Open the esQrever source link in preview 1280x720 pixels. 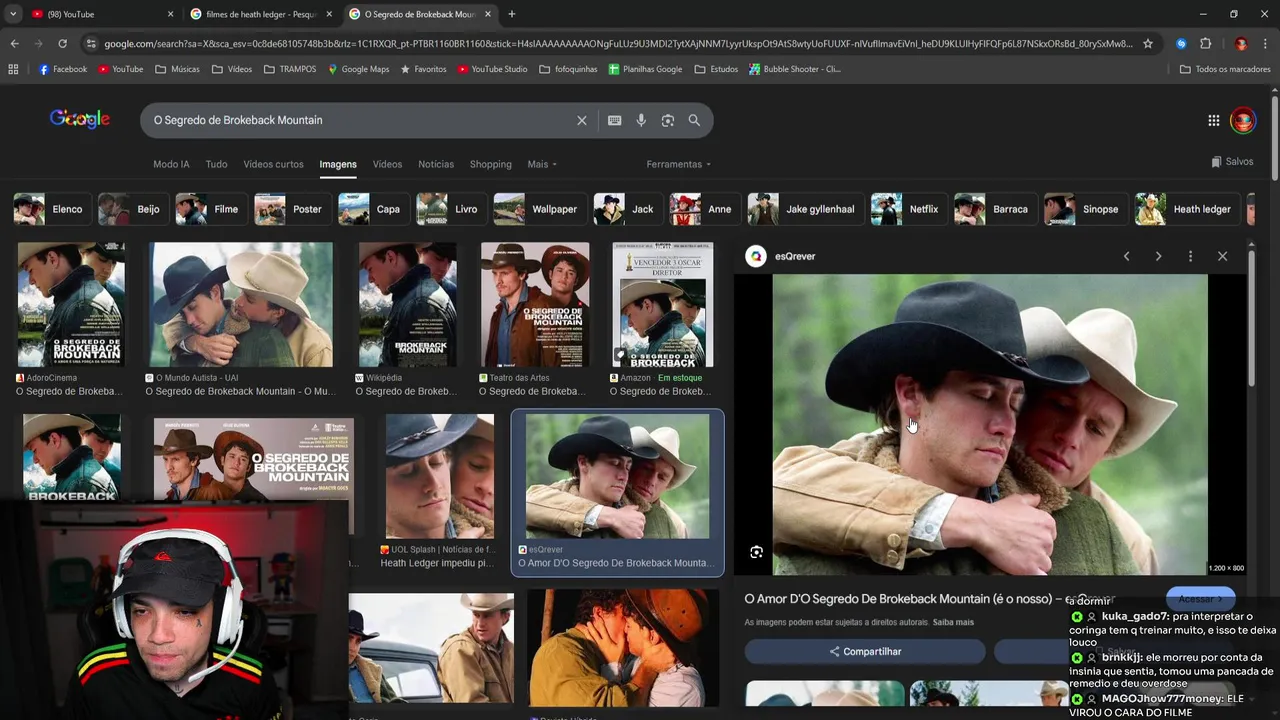point(782,256)
